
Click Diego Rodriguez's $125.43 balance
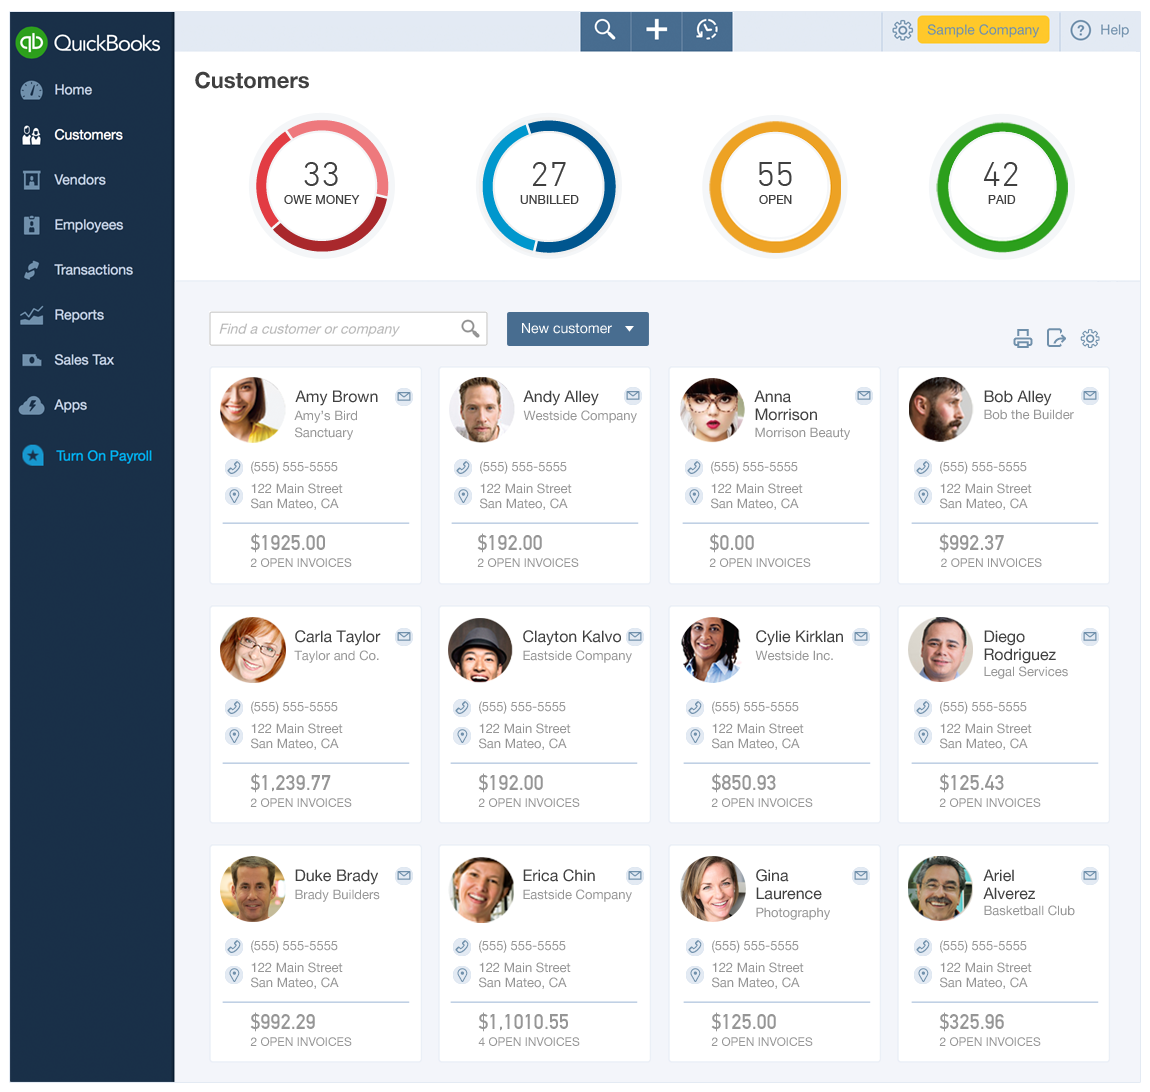971,783
